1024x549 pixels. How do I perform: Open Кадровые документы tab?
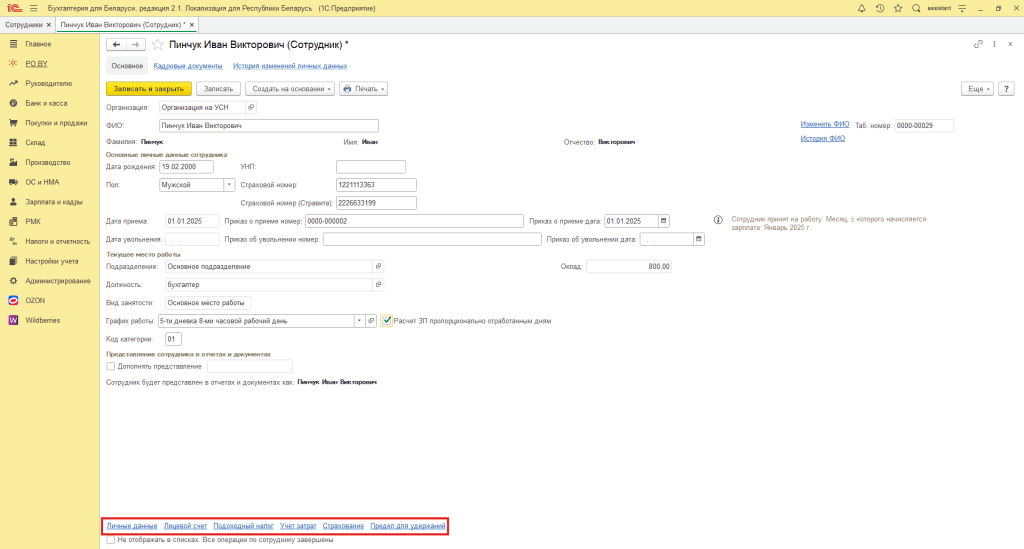click(x=187, y=66)
